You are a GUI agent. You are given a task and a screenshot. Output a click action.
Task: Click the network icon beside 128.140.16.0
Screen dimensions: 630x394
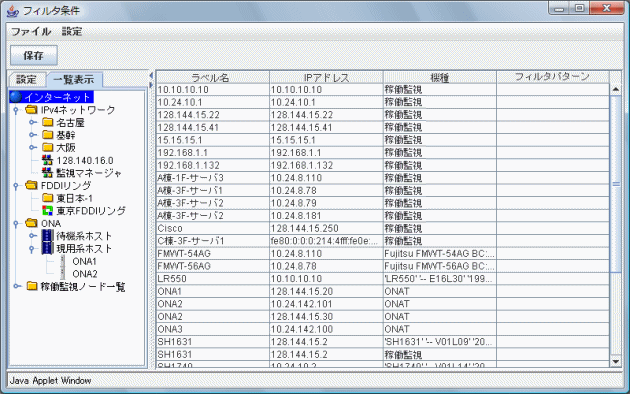(x=47, y=160)
